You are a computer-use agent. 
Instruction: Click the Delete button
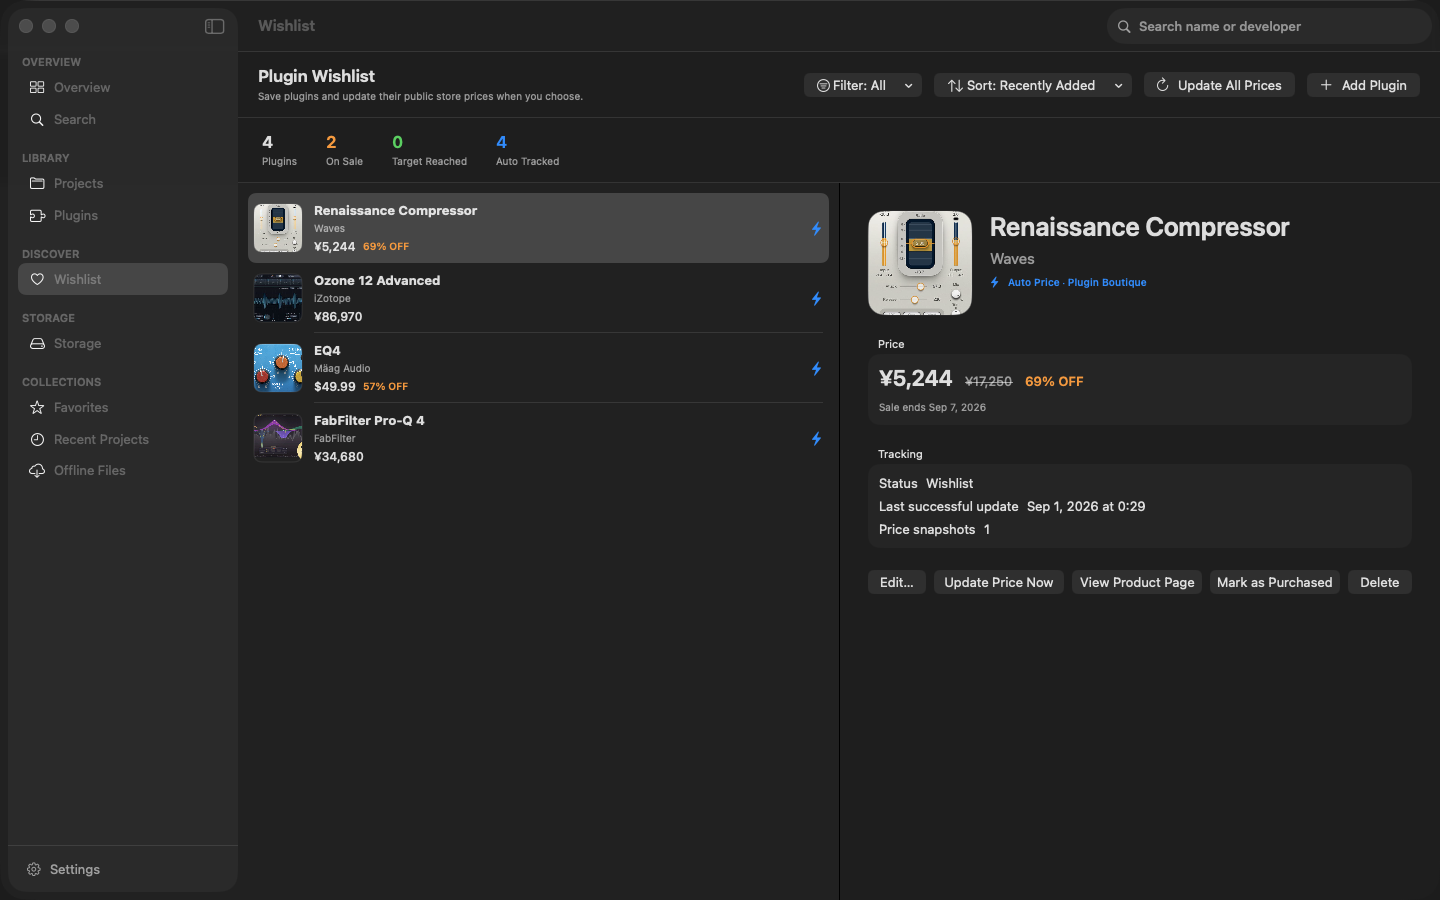click(x=1380, y=582)
